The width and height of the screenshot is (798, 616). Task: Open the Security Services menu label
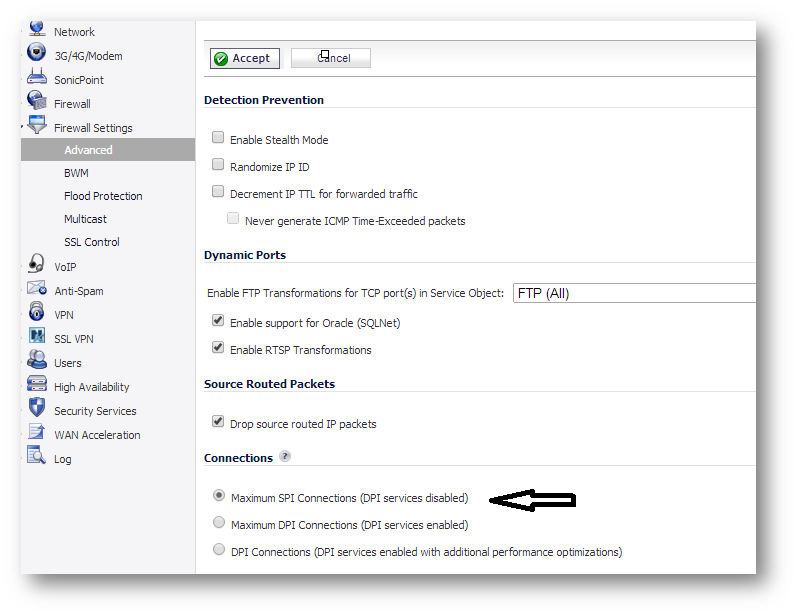point(95,411)
